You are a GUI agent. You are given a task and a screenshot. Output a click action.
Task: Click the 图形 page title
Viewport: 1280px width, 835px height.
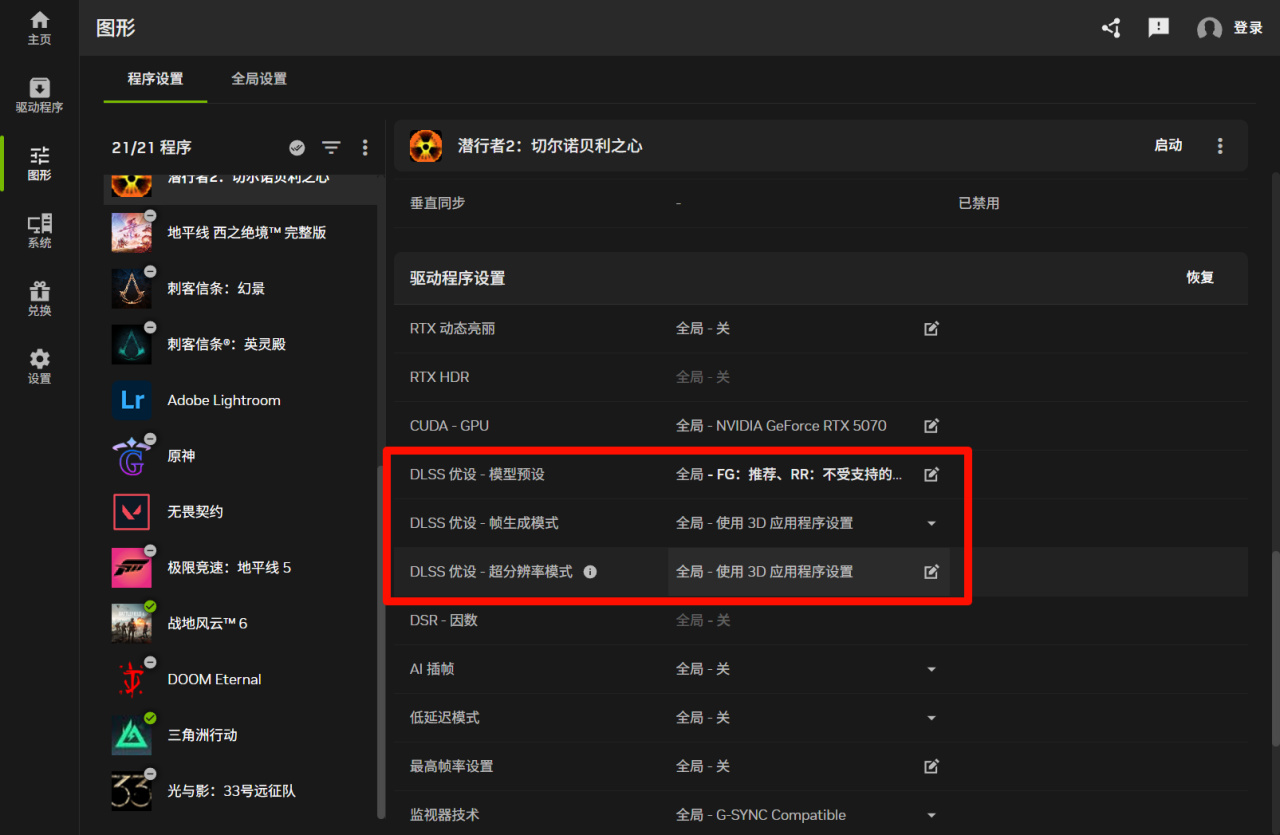116,28
